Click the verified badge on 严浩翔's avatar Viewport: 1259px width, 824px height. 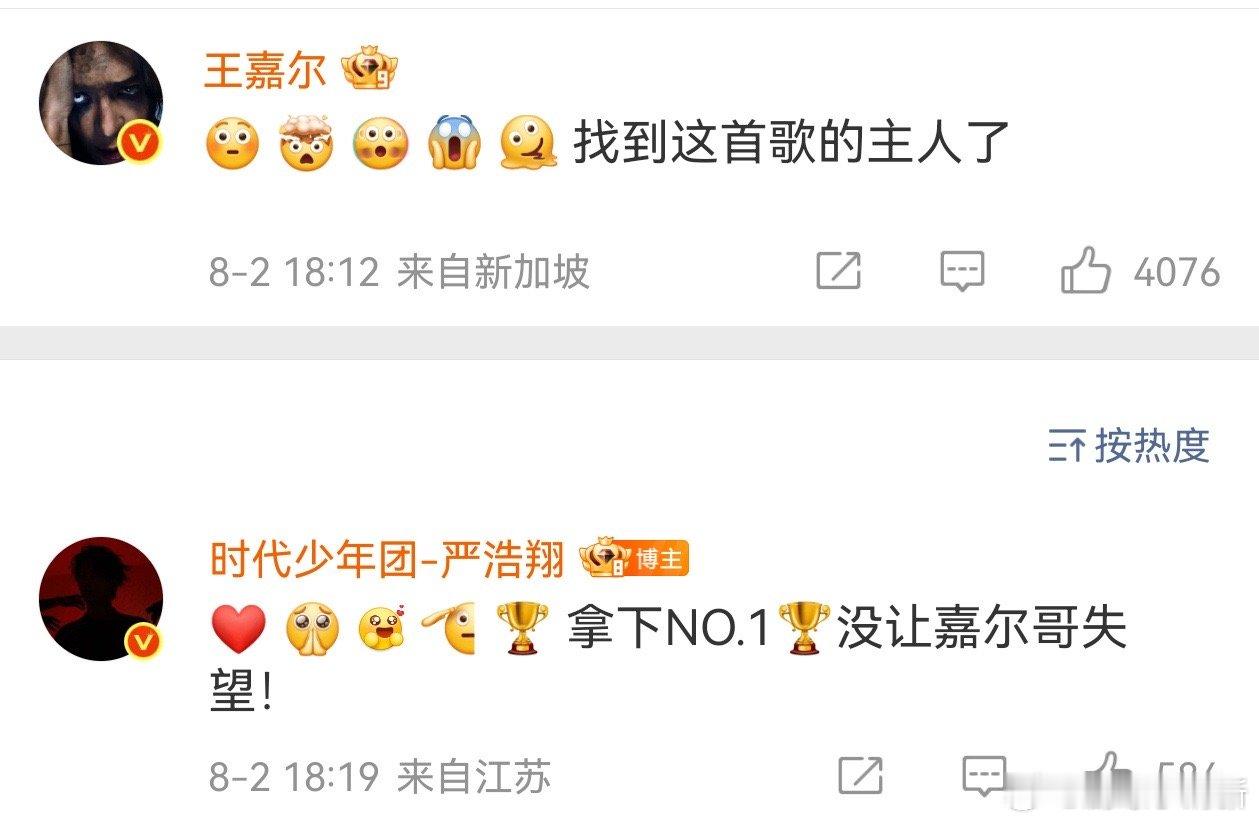pos(142,641)
